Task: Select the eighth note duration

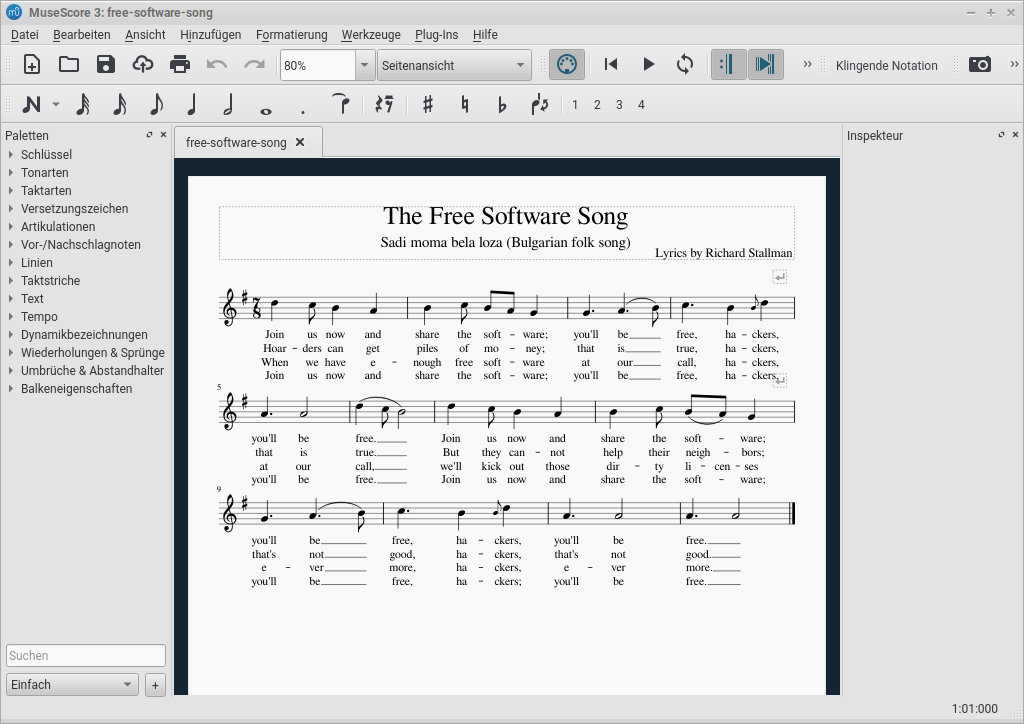Action: coord(156,104)
